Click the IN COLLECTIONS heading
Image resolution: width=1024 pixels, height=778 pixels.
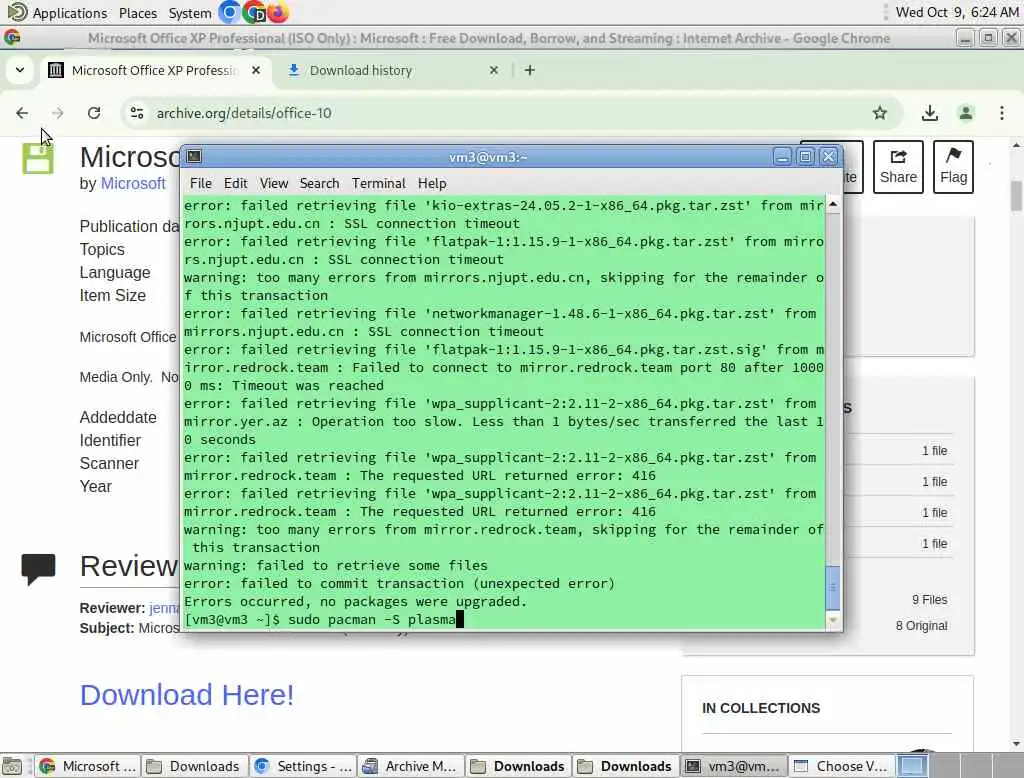tap(761, 708)
